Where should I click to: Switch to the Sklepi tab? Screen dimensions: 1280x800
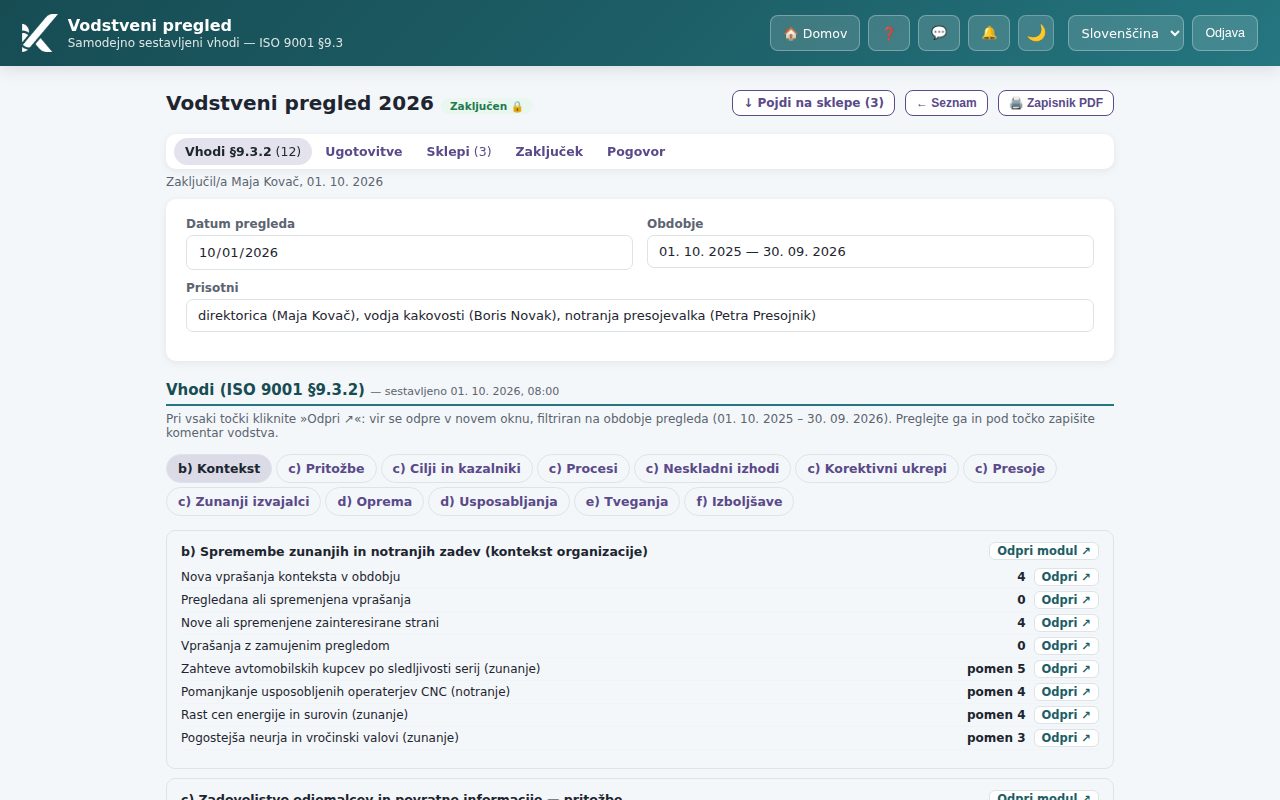(459, 152)
